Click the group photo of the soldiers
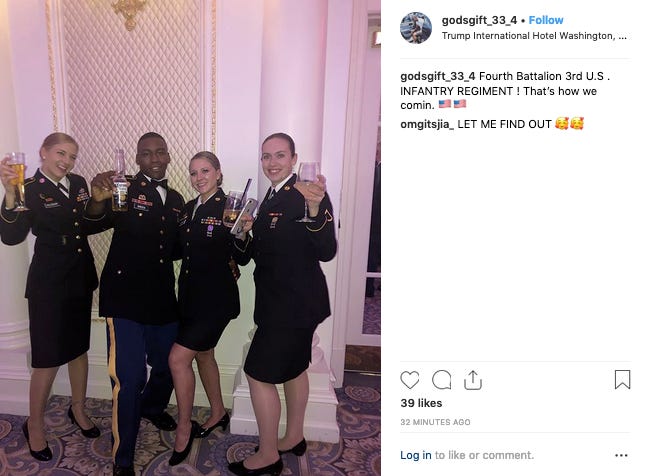Screen dimensions: 649x476 coord(190,238)
